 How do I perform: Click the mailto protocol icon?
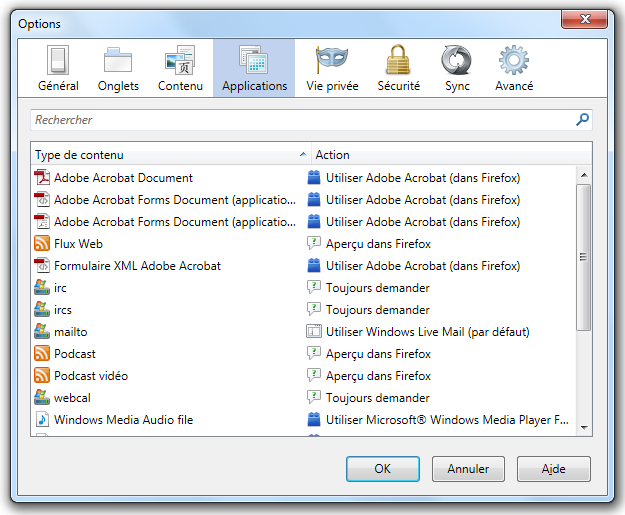click(x=42, y=331)
